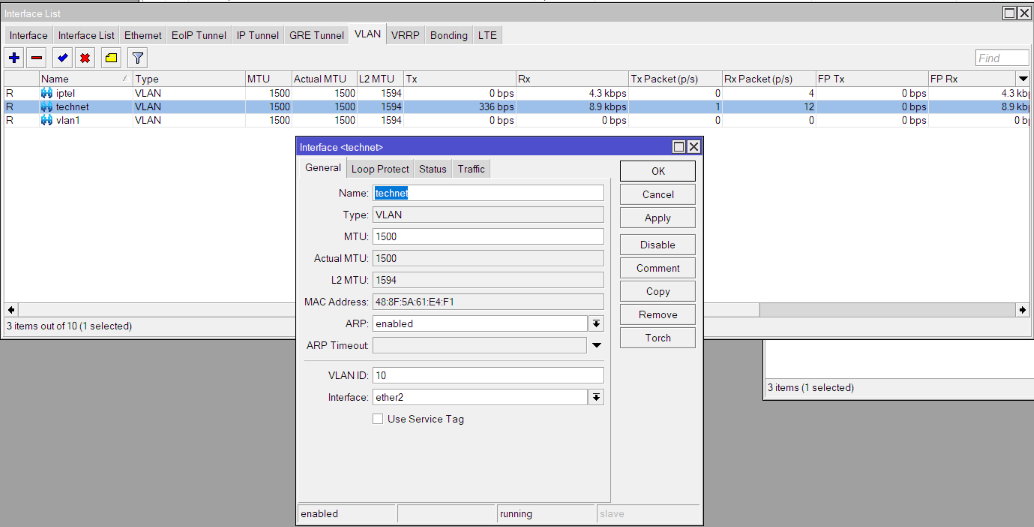The image size is (1034, 527).
Task: Open the Filter funnel icon
Action: pos(138,58)
